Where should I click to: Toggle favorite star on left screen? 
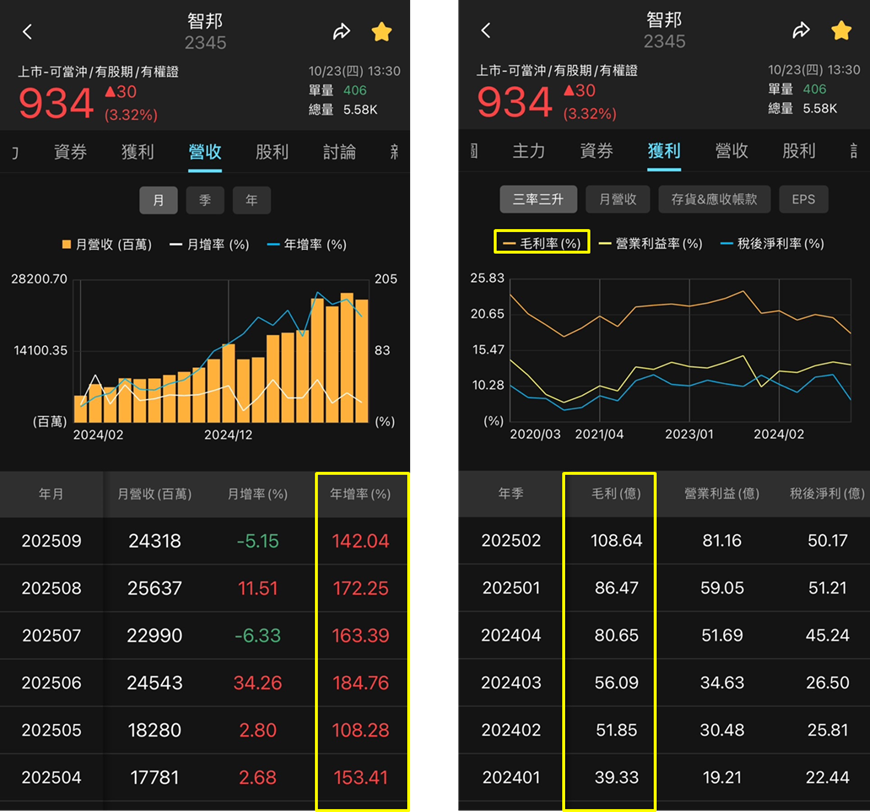point(382,32)
